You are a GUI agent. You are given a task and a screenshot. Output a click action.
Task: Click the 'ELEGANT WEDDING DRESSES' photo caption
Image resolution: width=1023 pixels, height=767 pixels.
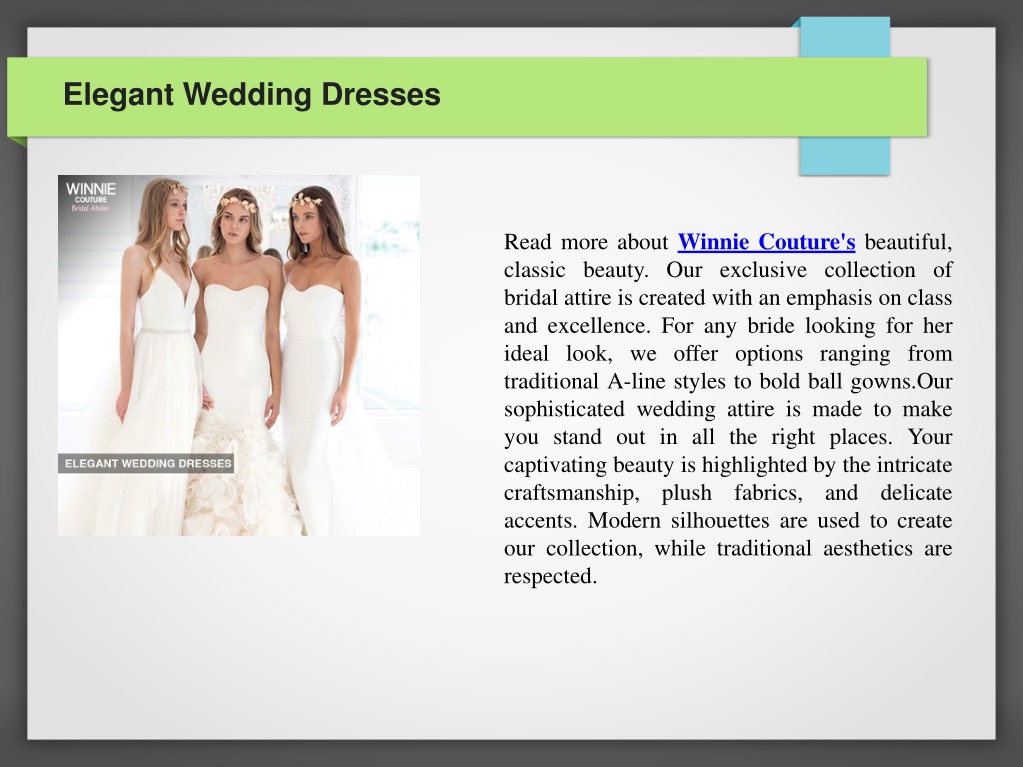pos(148,464)
